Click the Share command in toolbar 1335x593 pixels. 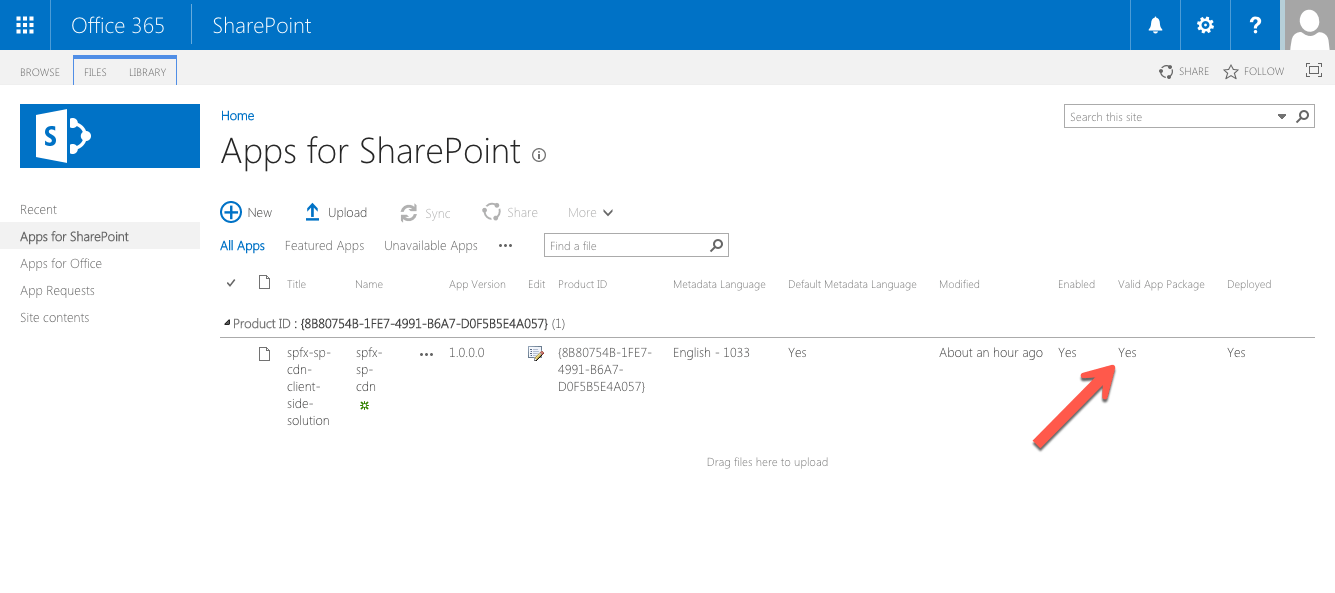pyautogui.click(x=509, y=212)
